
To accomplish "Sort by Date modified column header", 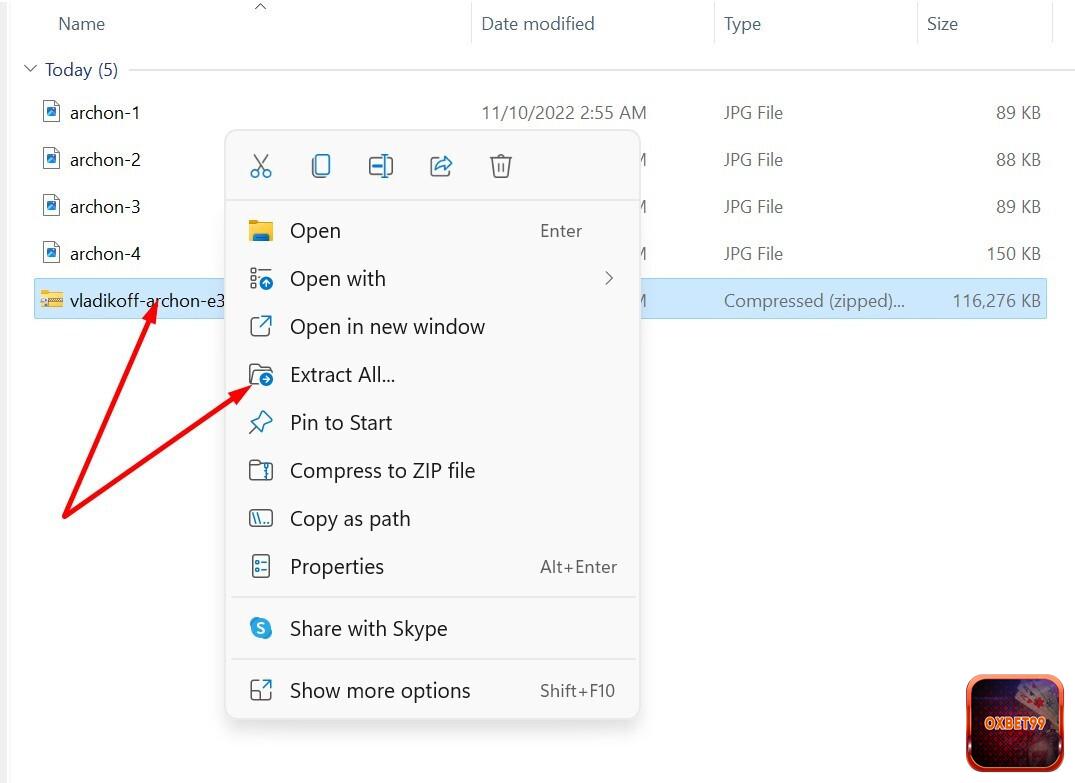I will [538, 24].
